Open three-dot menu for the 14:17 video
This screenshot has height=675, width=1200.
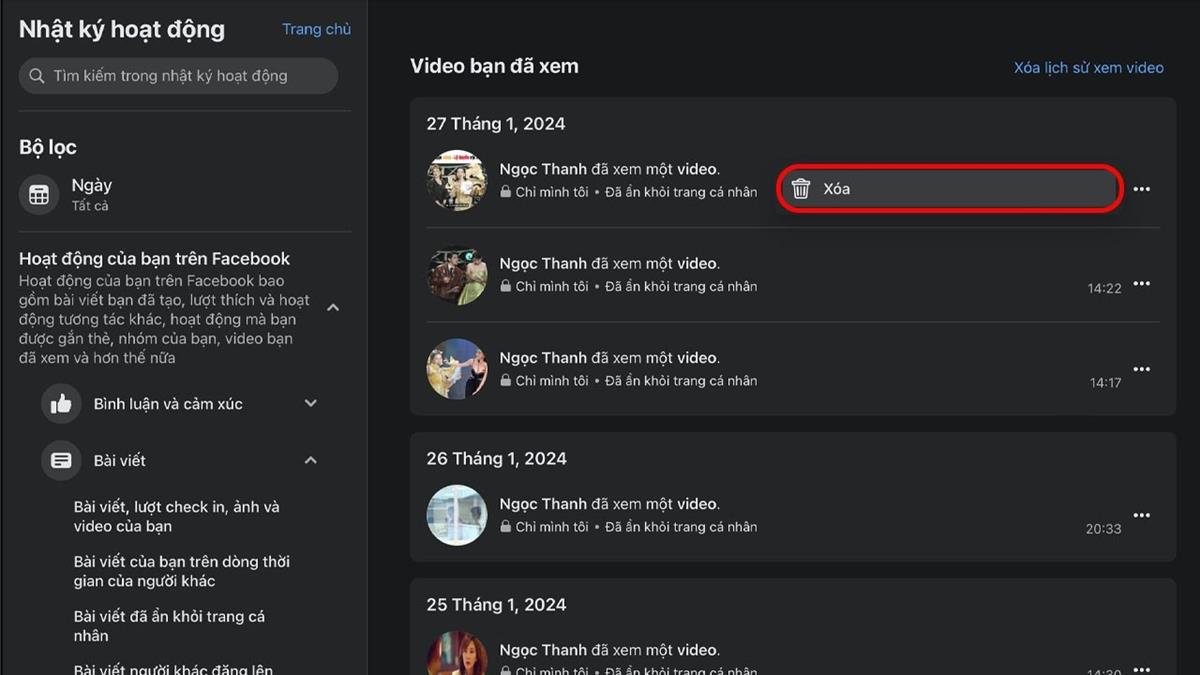click(x=1141, y=369)
